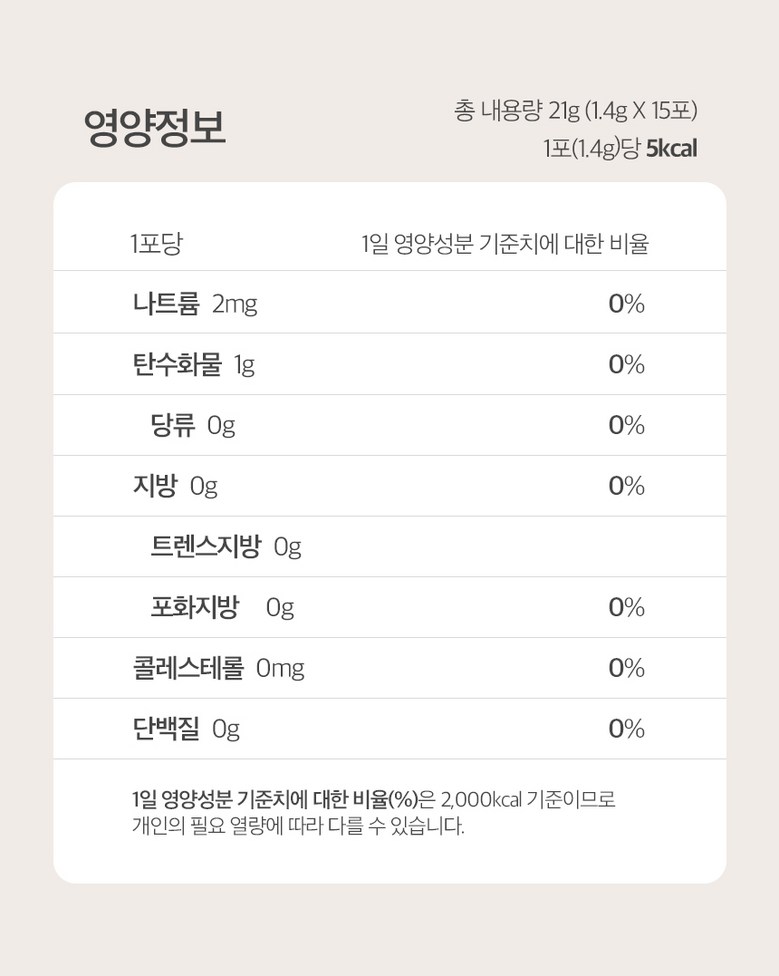Image resolution: width=779 pixels, height=976 pixels.
Task: Click the 영양정보 title heading
Action: [154, 129]
